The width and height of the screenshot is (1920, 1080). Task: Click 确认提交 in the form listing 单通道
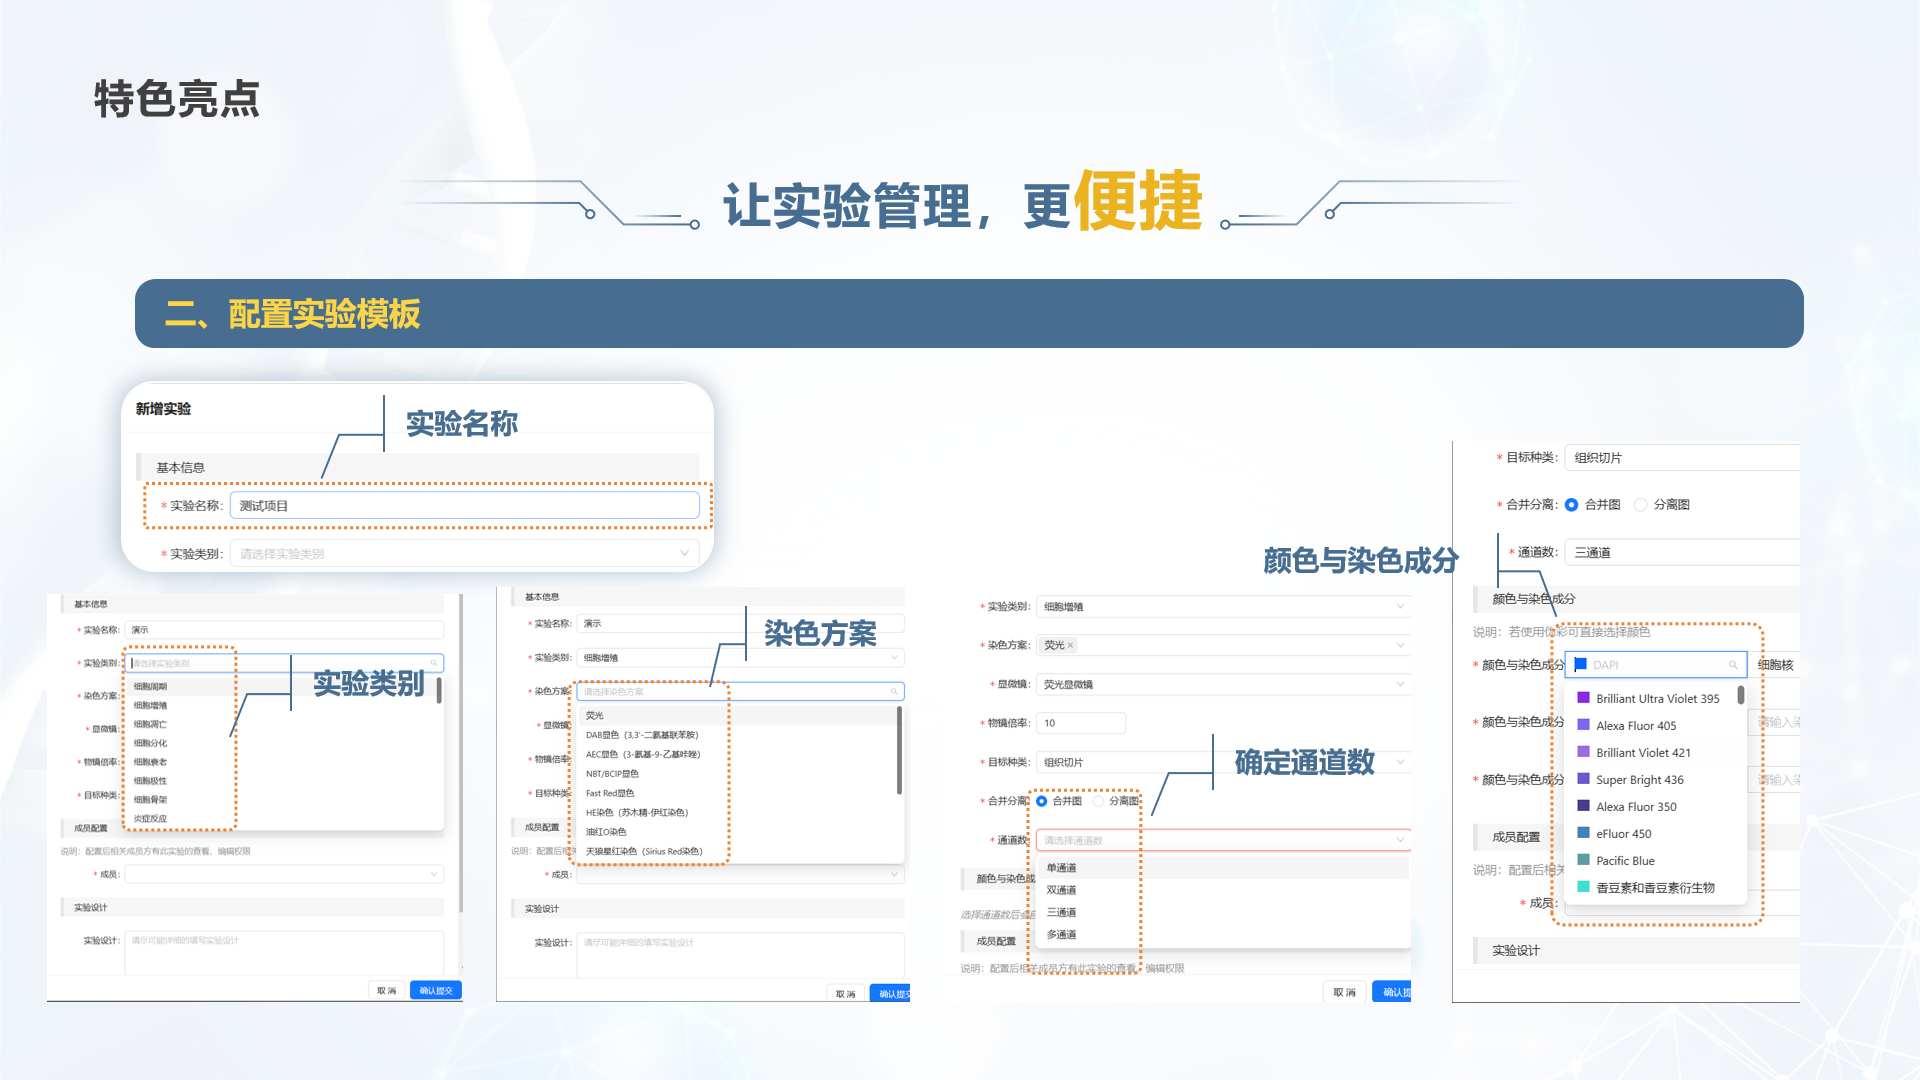(1392, 992)
